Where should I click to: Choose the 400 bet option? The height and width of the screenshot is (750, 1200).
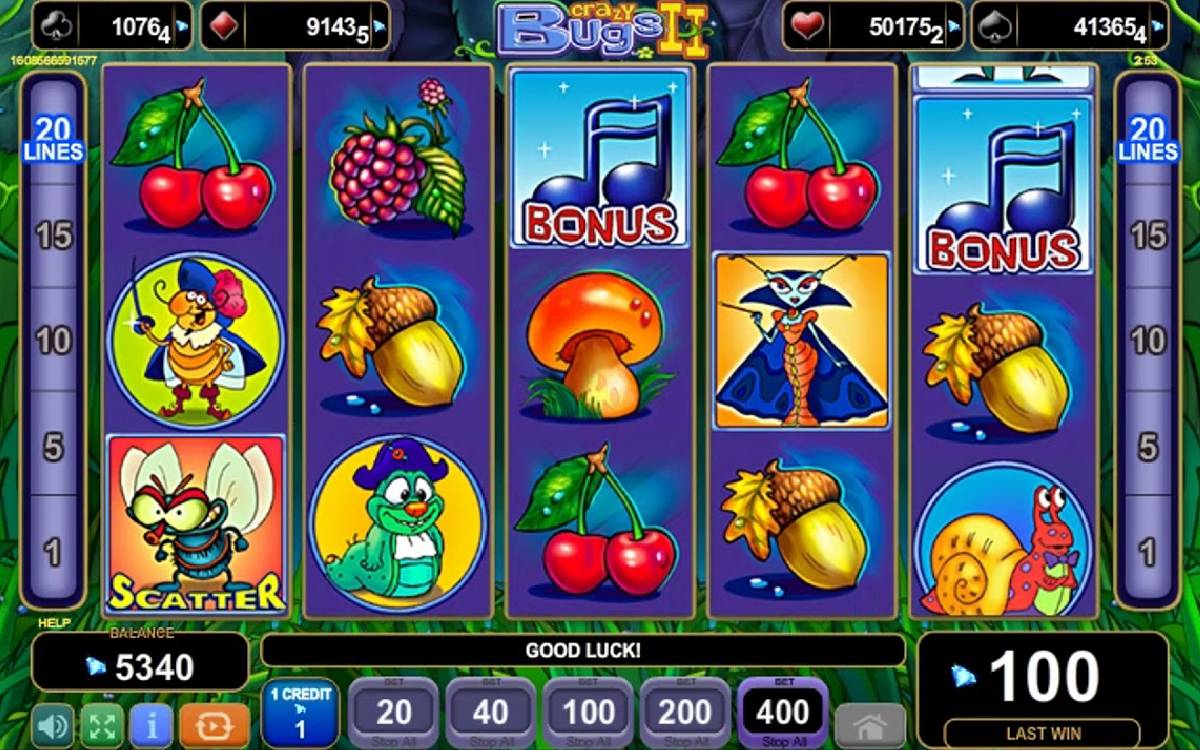pos(782,713)
